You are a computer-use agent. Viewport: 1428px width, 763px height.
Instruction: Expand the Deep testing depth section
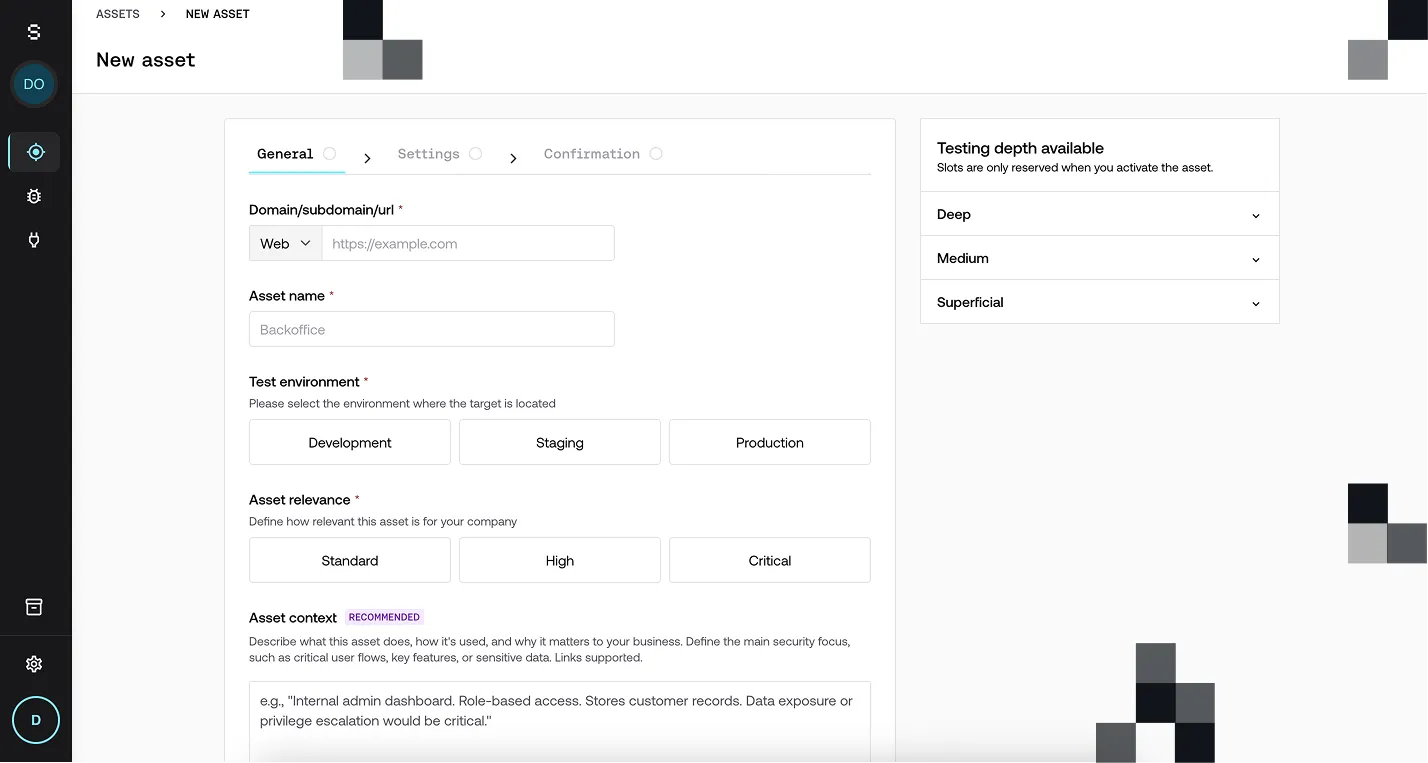(1100, 214)
